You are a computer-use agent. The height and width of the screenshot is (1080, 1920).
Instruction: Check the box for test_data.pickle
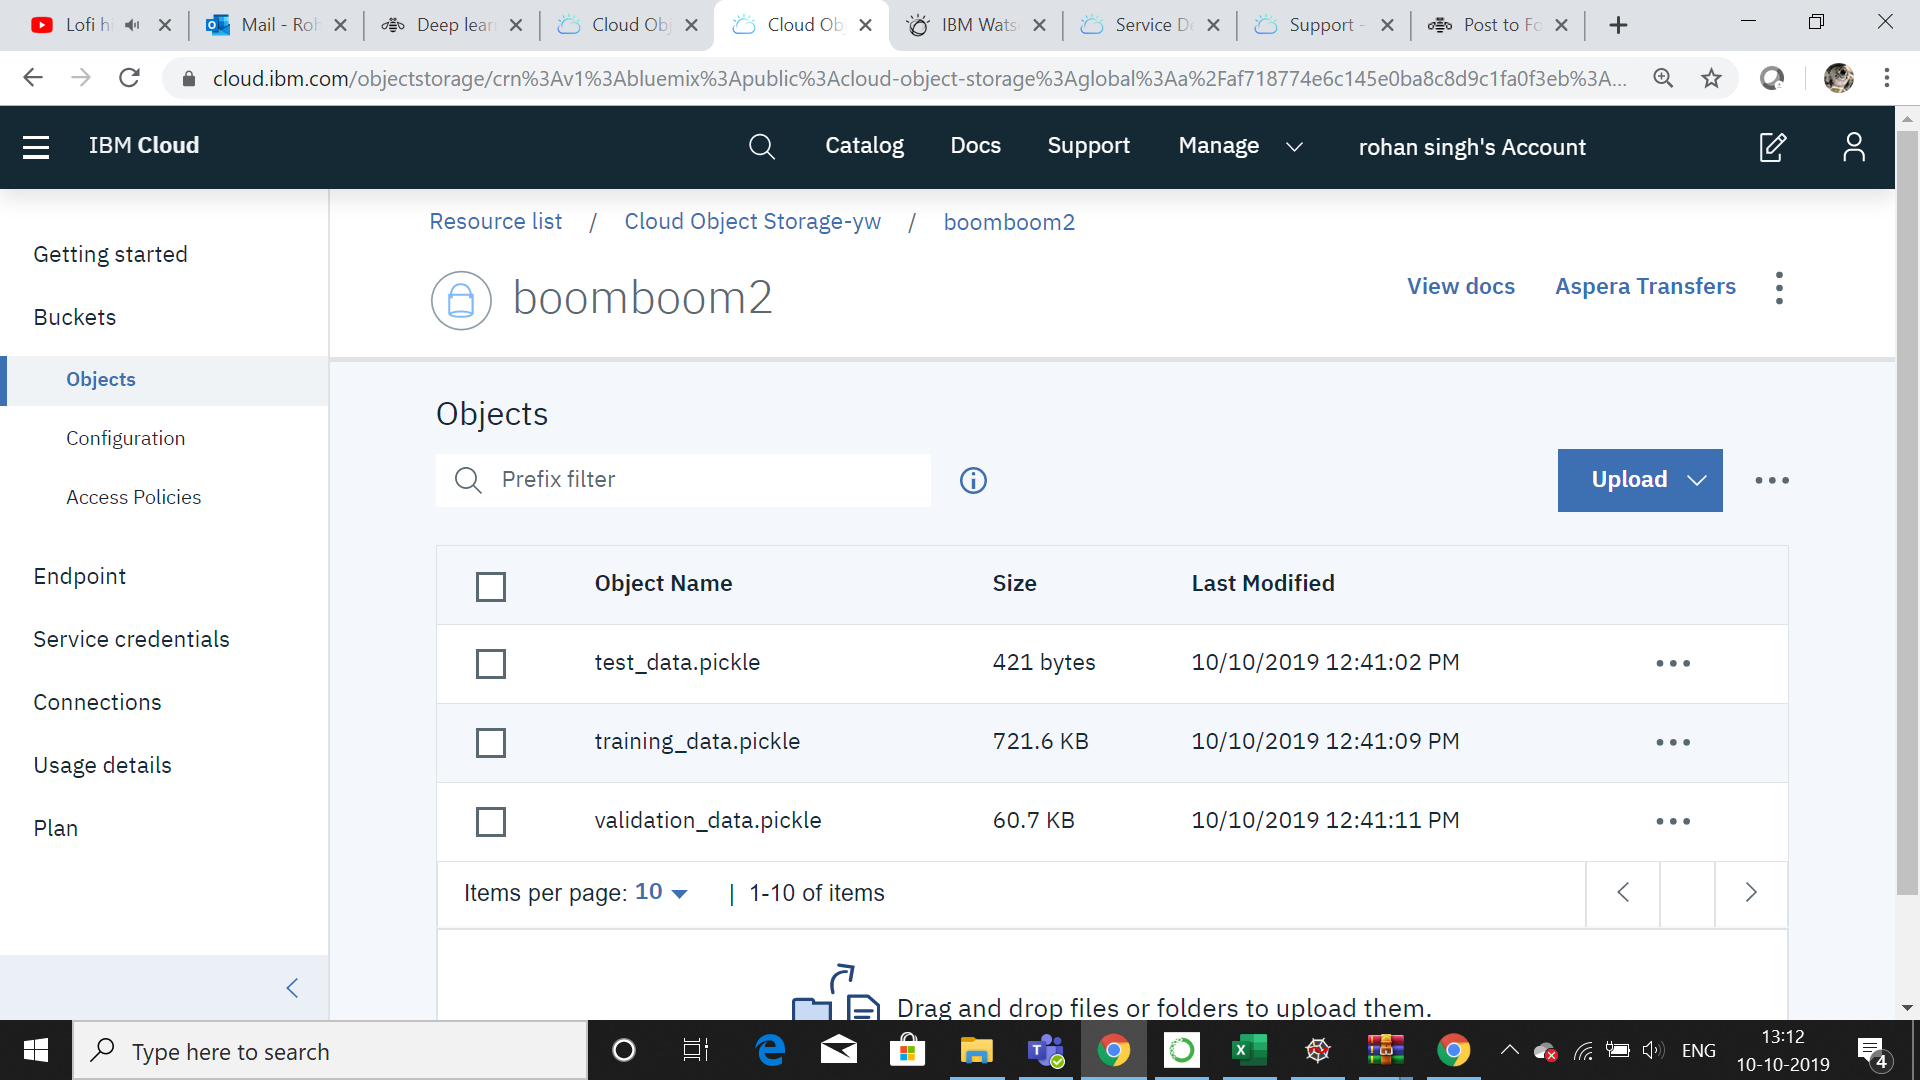point(491,664)
